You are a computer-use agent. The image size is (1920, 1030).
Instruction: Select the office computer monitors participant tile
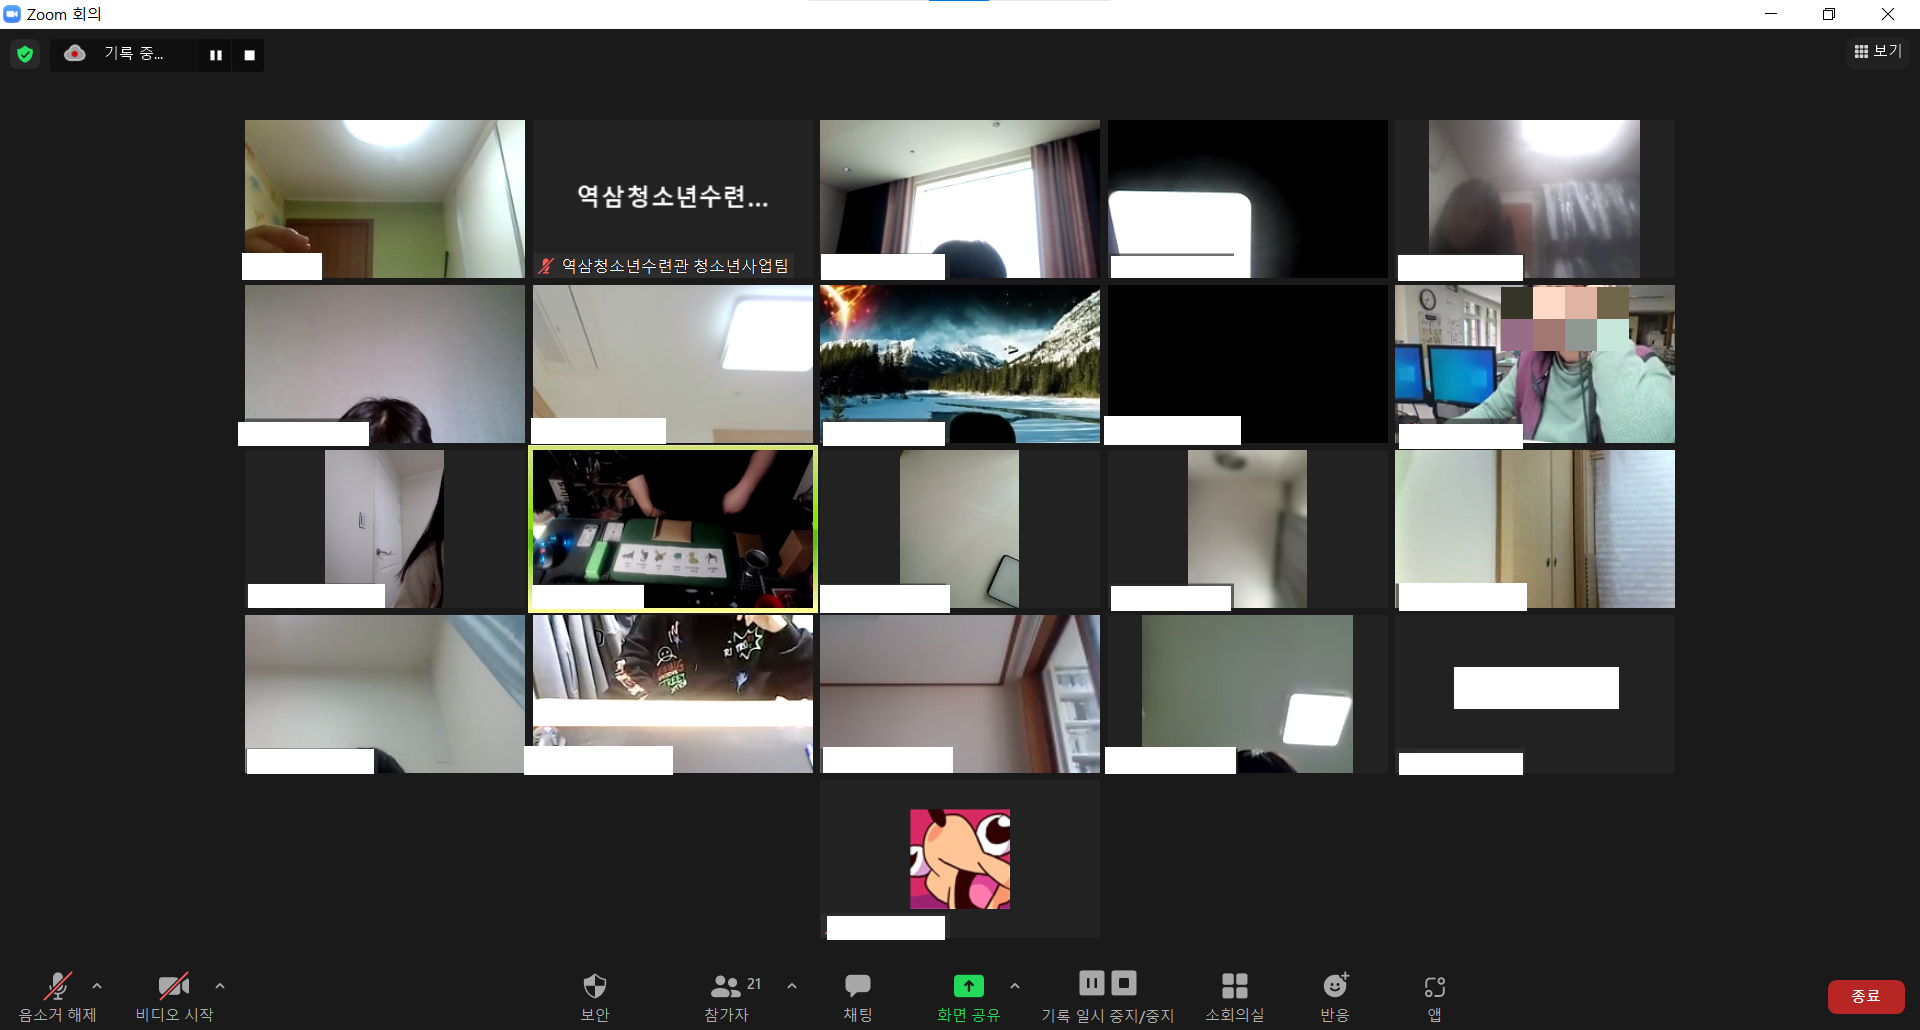tap(1535, 364)
